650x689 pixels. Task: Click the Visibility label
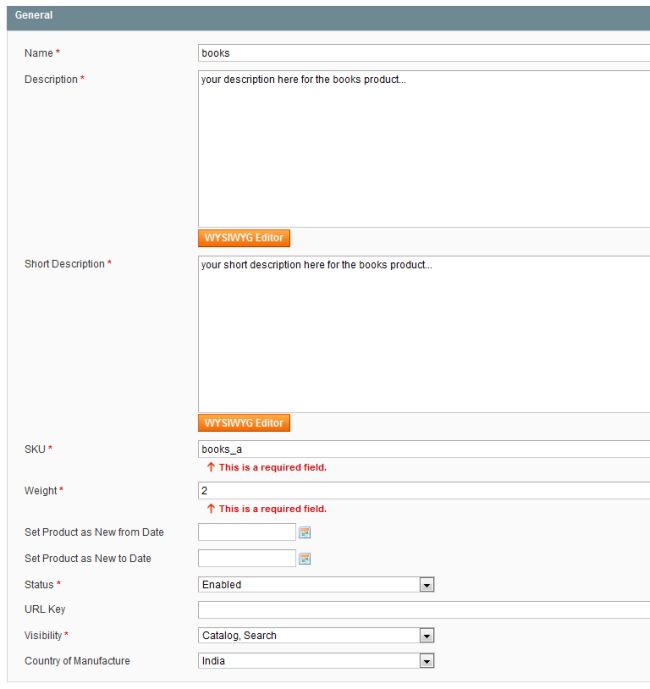coord(46,635)
